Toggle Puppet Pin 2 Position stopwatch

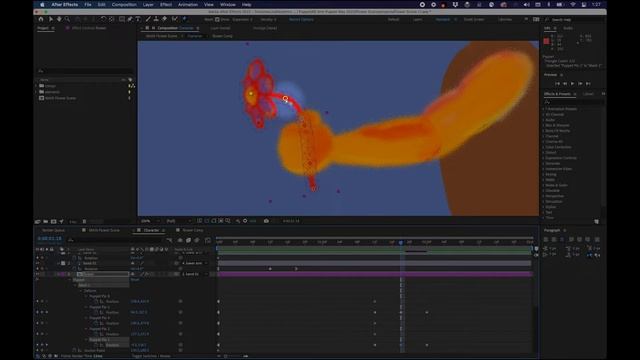pyautogui.click(x=96, y=334)
